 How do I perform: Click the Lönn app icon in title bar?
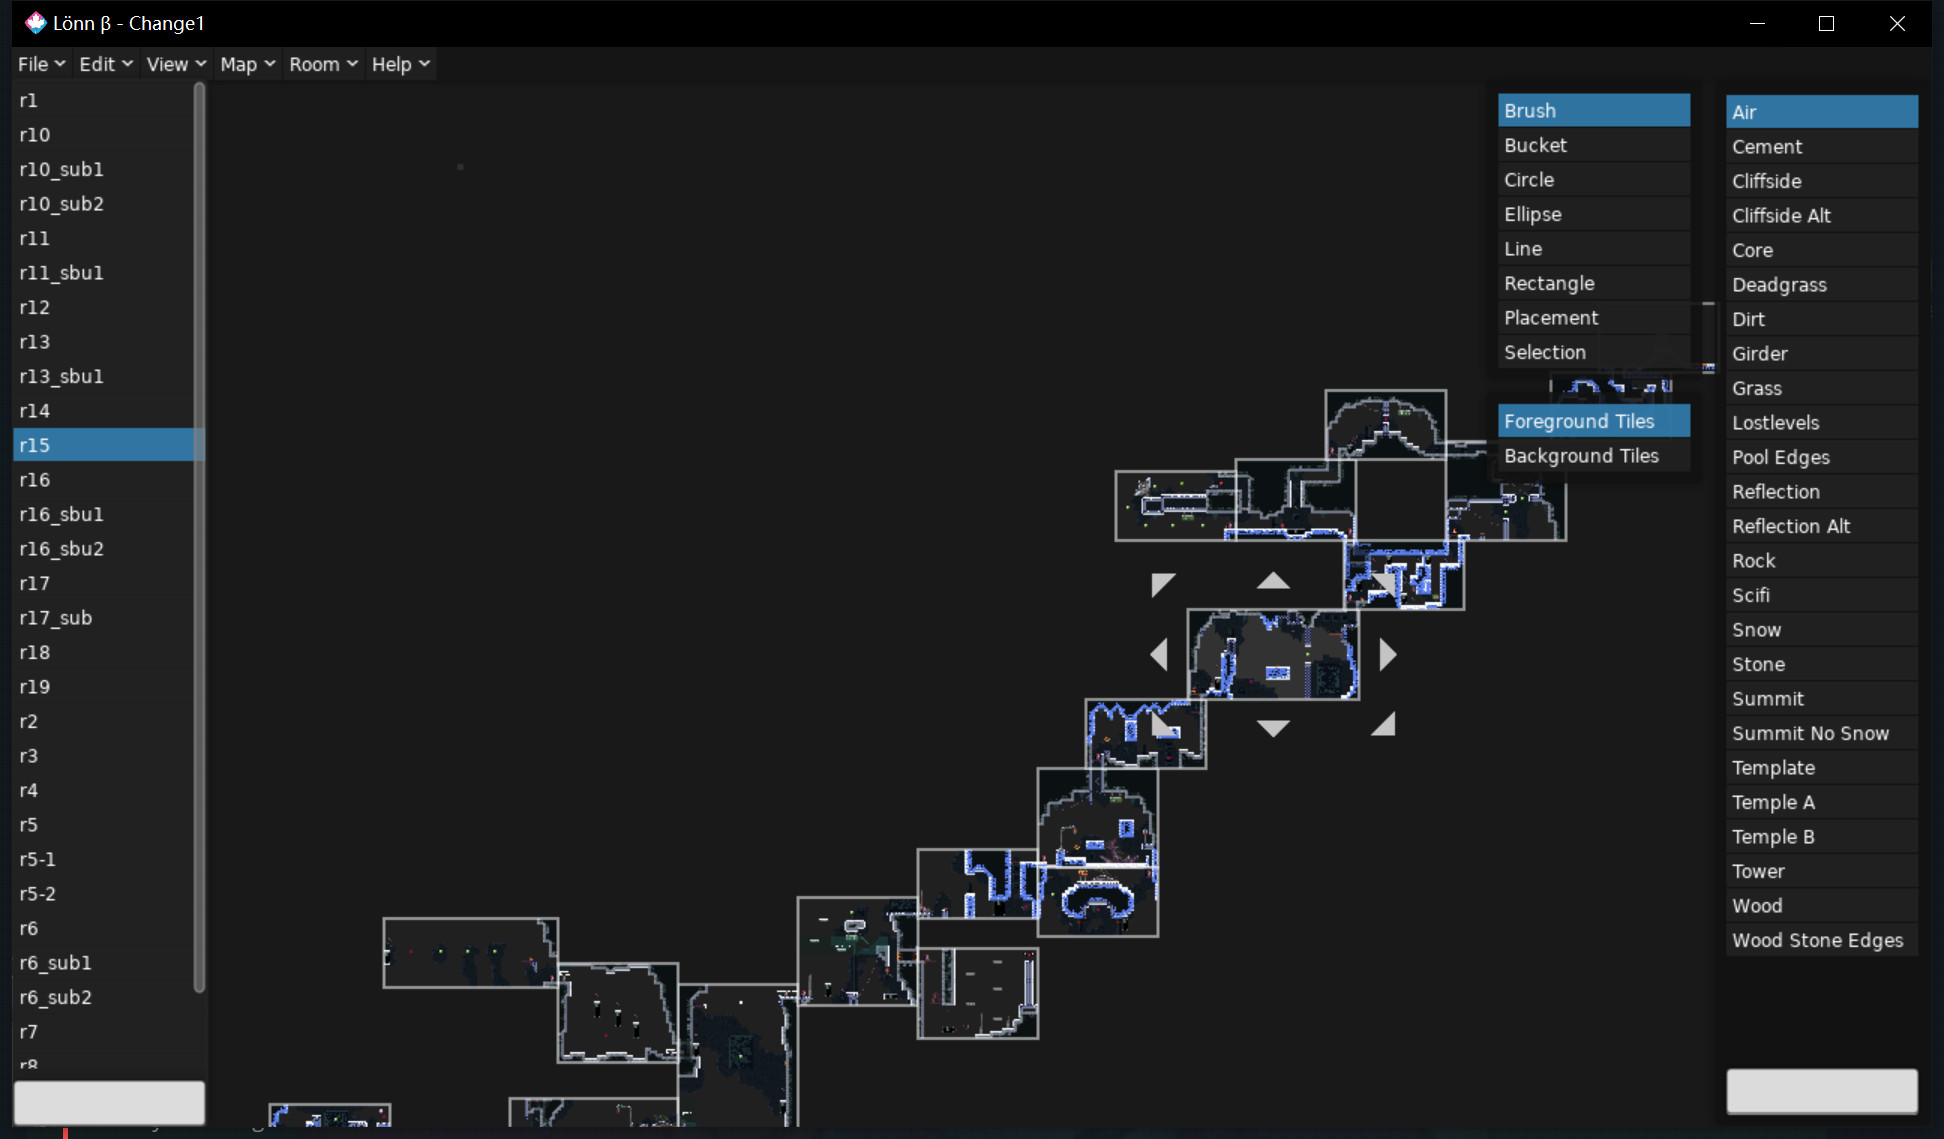point(36,23)
